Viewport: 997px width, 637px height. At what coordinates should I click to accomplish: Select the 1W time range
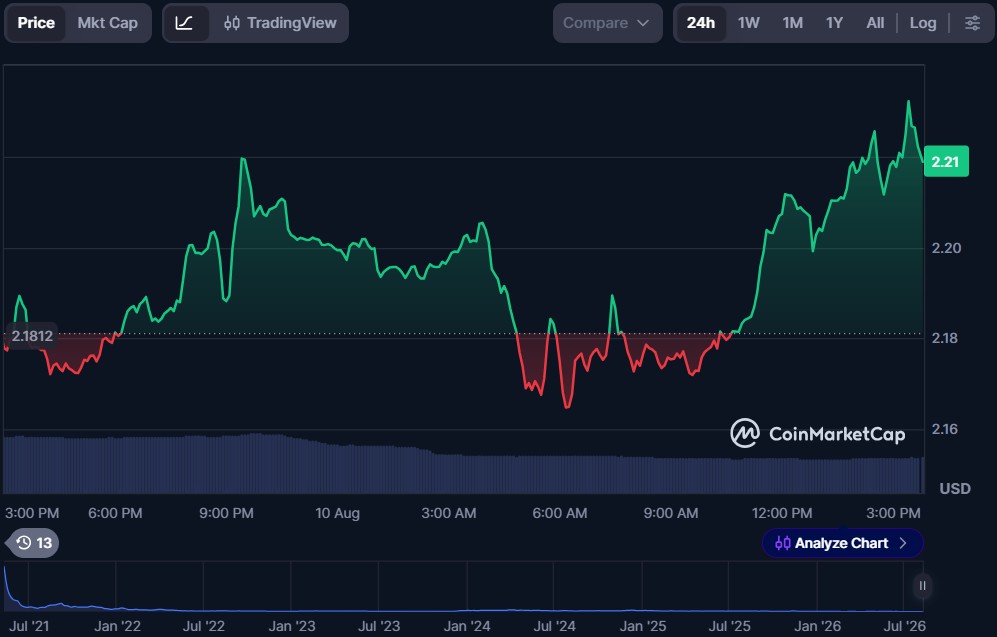748,23
